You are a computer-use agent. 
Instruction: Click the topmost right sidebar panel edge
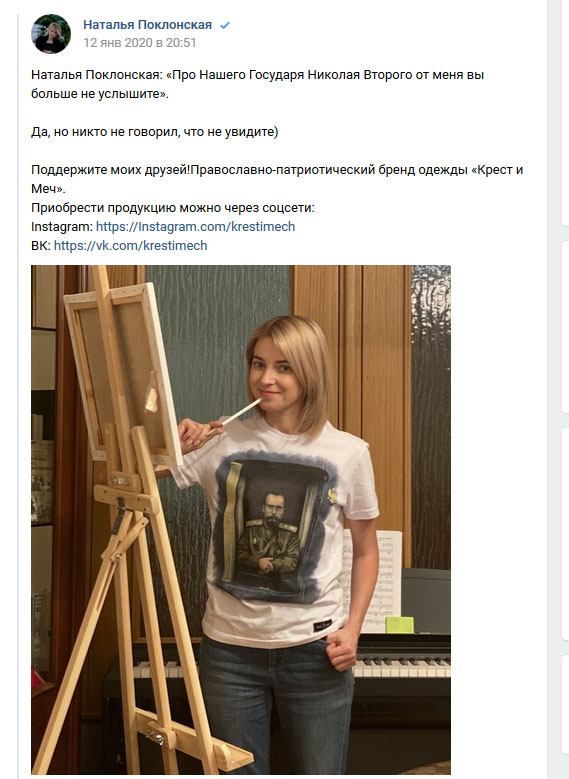tap(565, 113)
